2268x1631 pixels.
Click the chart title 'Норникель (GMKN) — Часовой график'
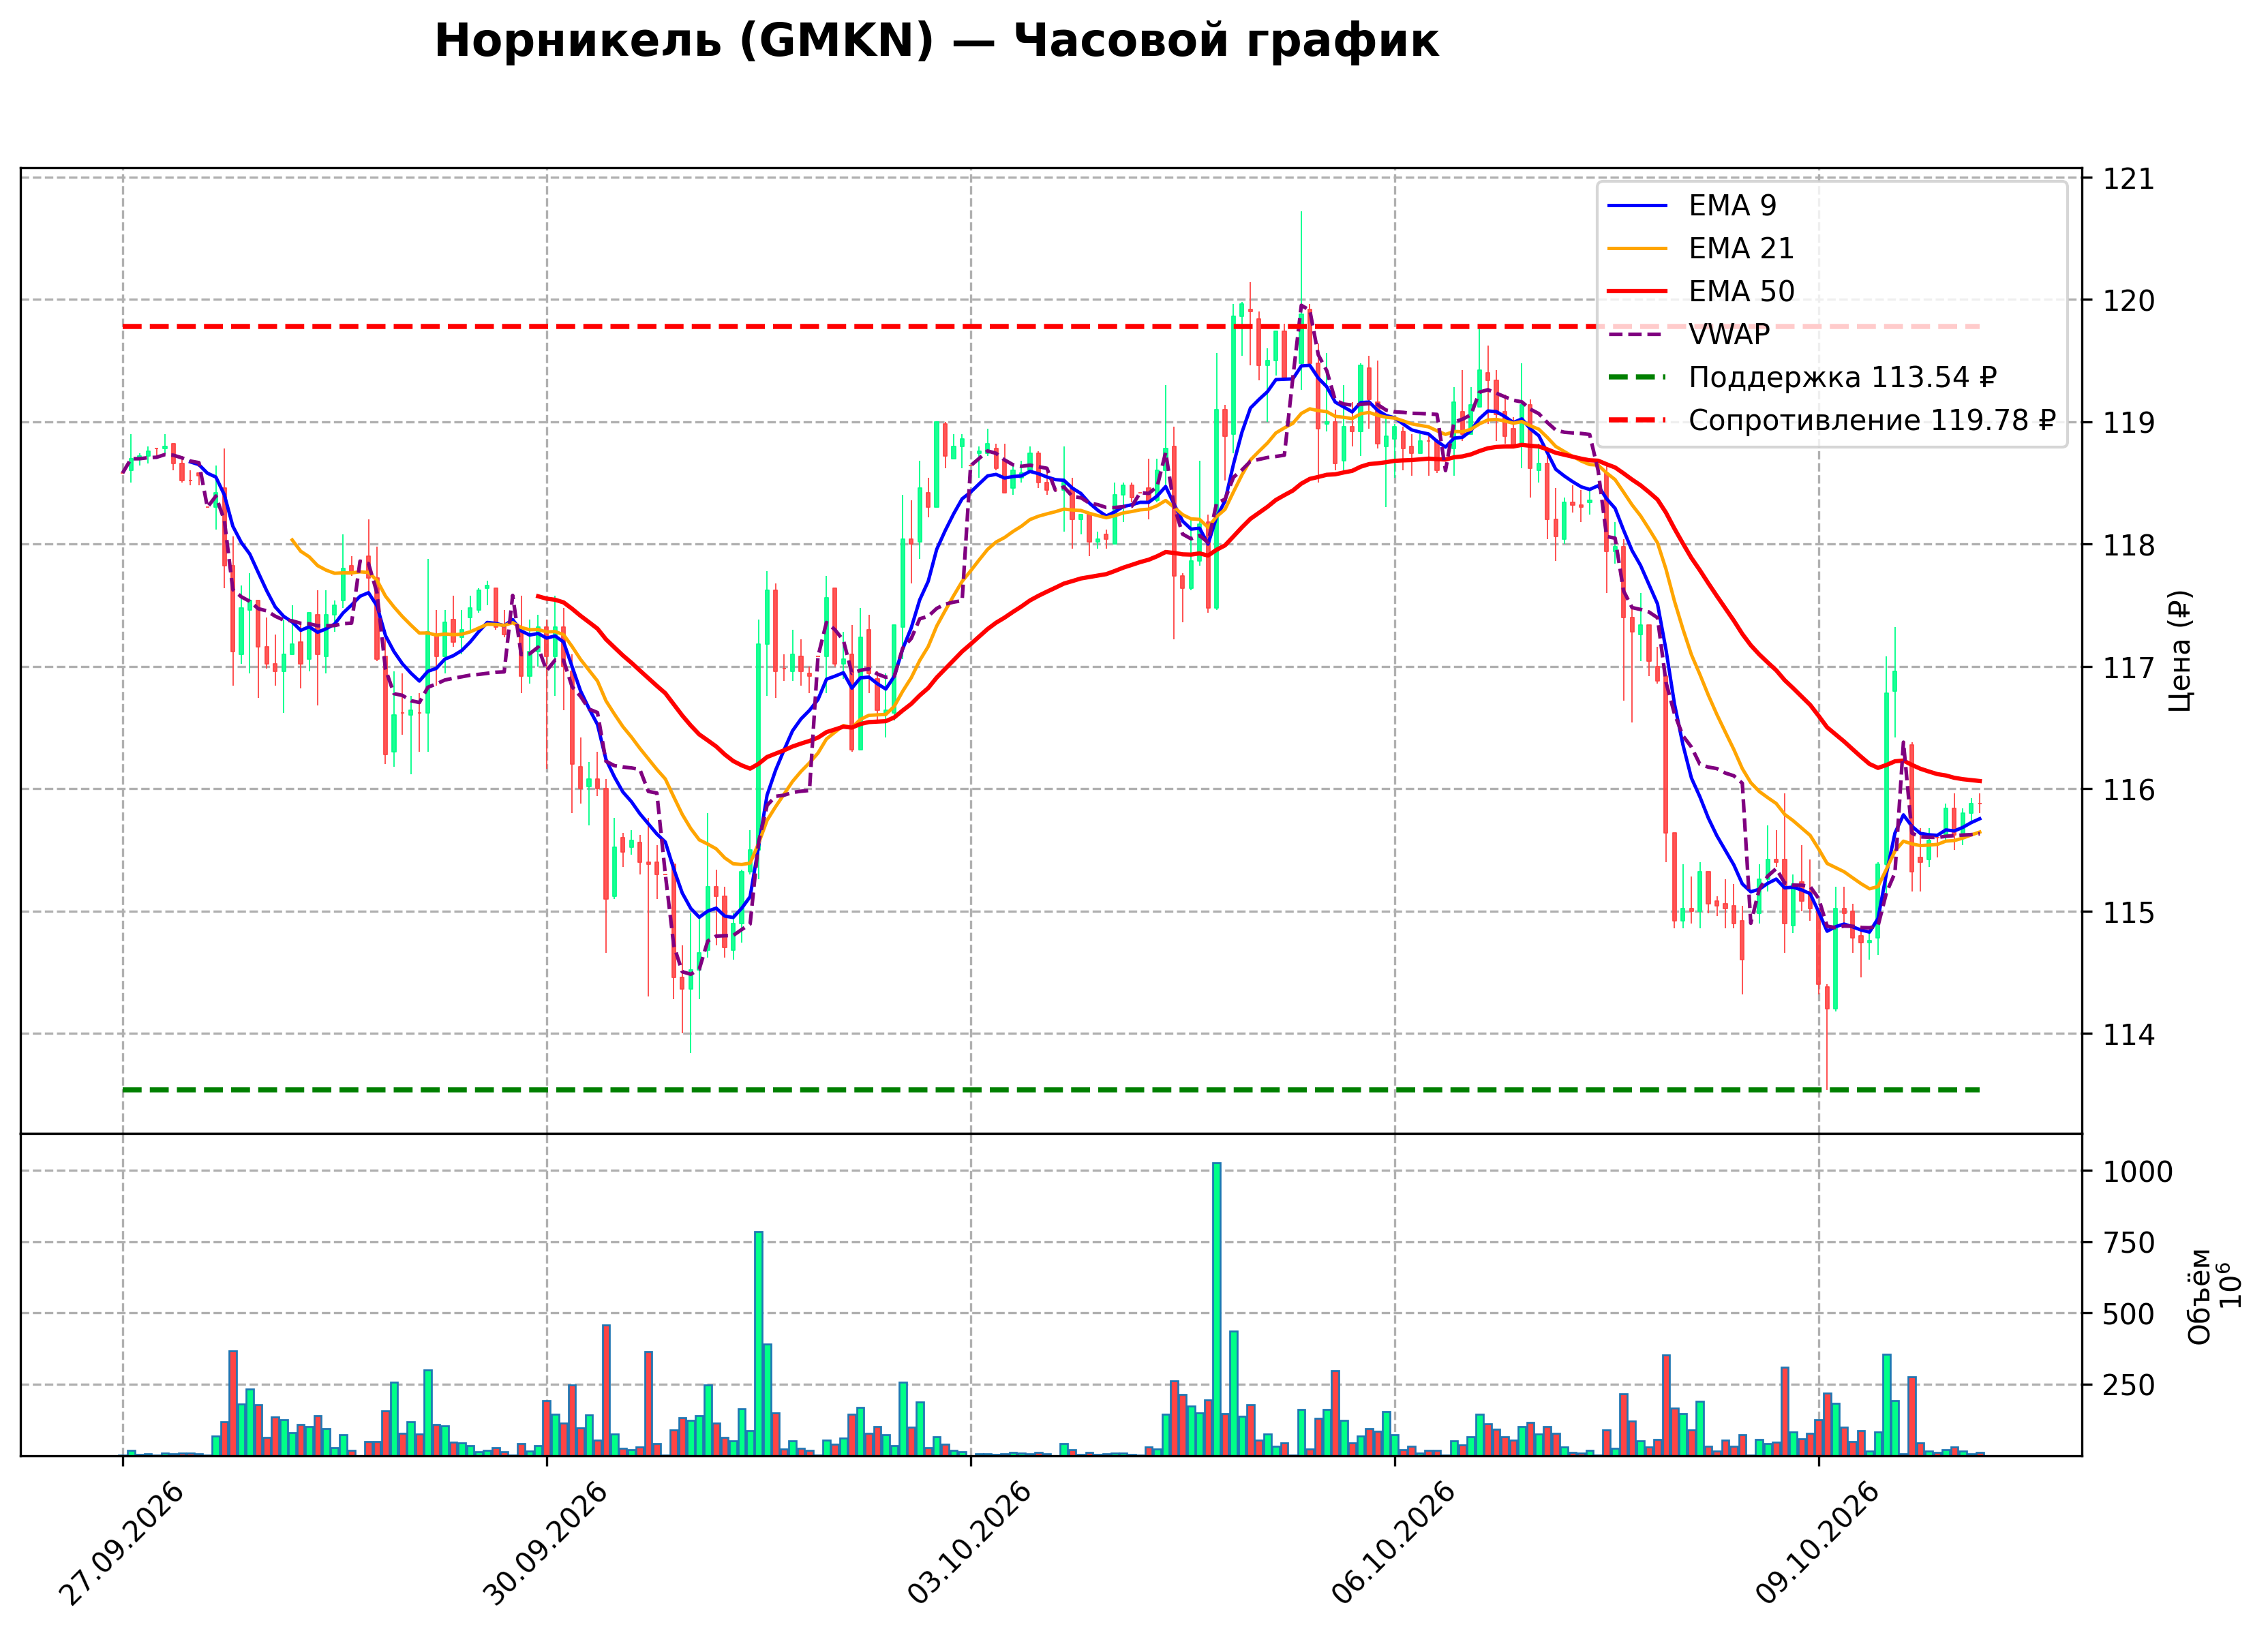[936, 42]
